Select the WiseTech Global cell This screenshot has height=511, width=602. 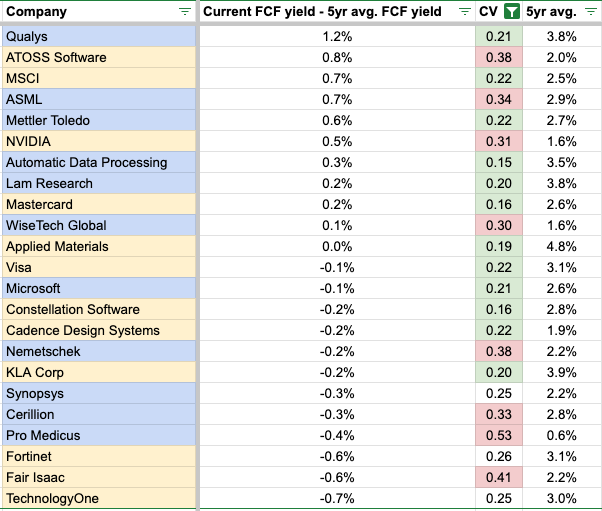click(99, 225)
